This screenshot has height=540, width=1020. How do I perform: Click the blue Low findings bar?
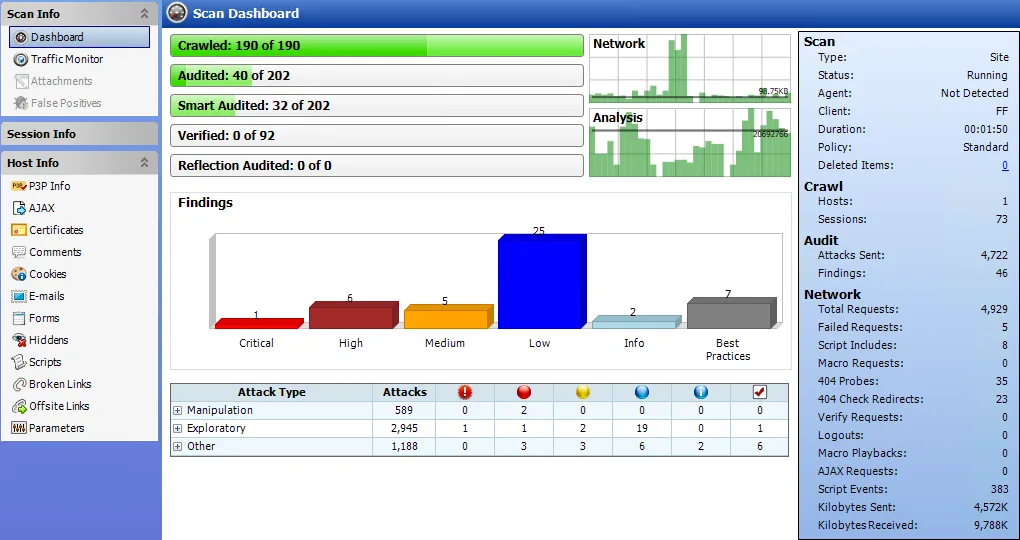(542, 282)
